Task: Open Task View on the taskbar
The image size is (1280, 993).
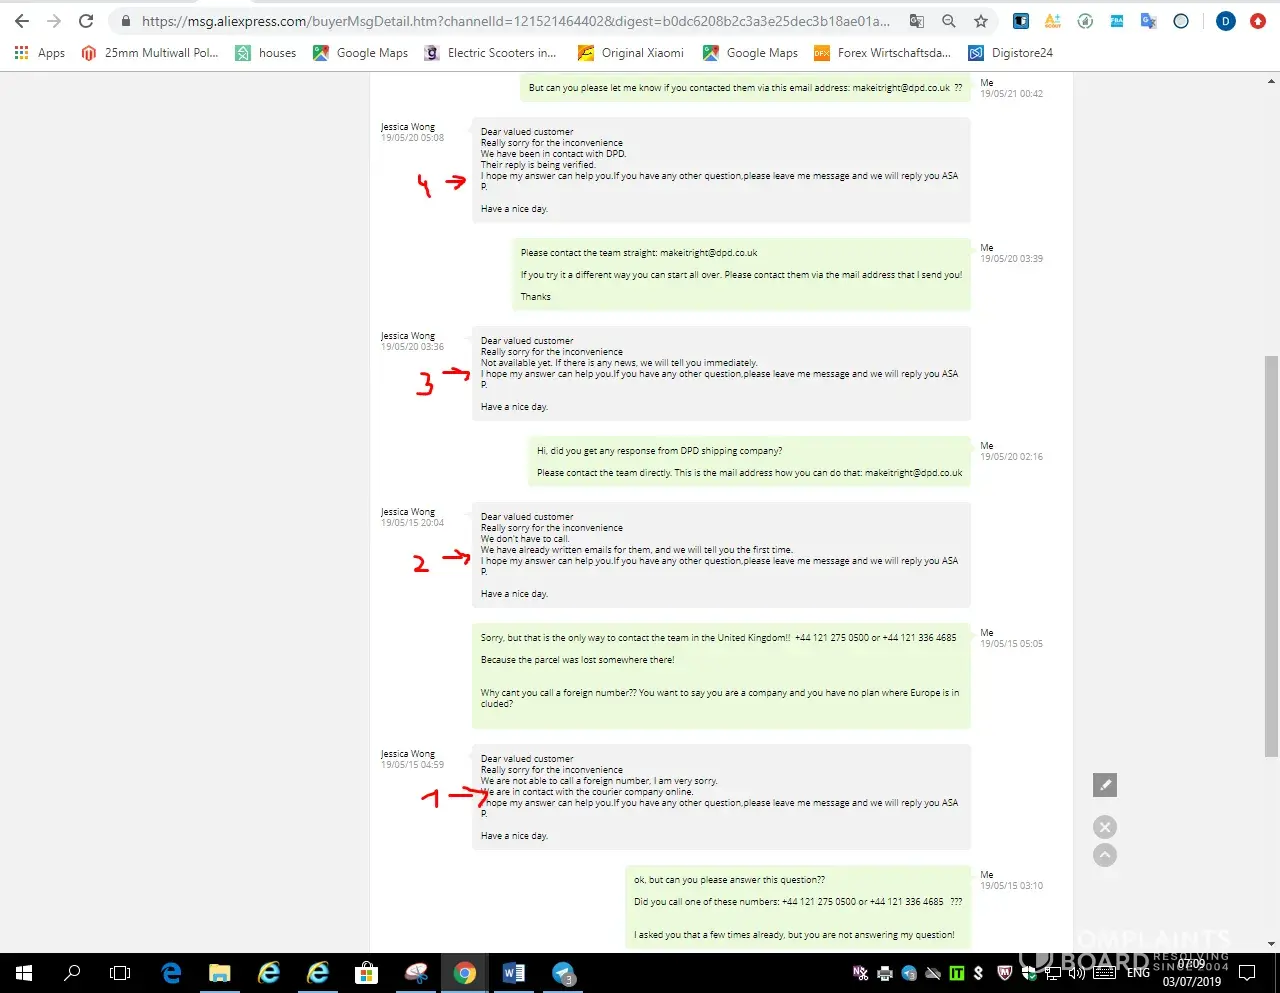Action: 120,972
